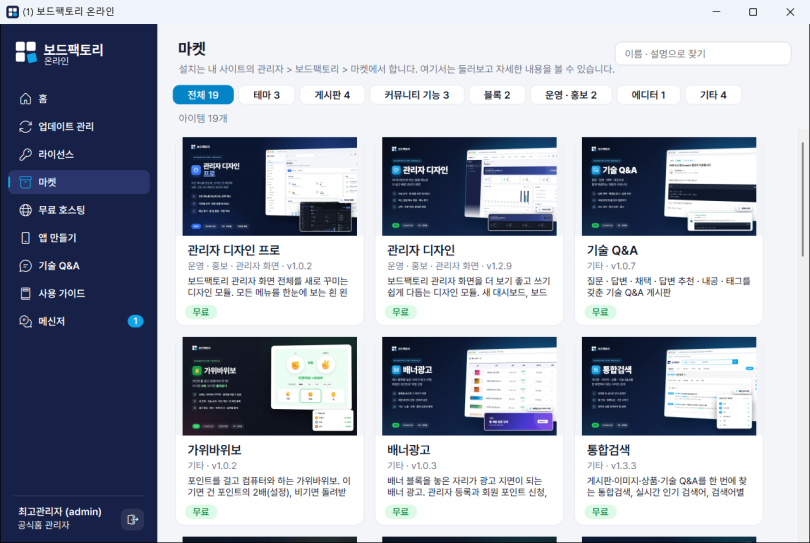Click the 마켓 box icon
The image size is (810, 543).
(25, 182)
